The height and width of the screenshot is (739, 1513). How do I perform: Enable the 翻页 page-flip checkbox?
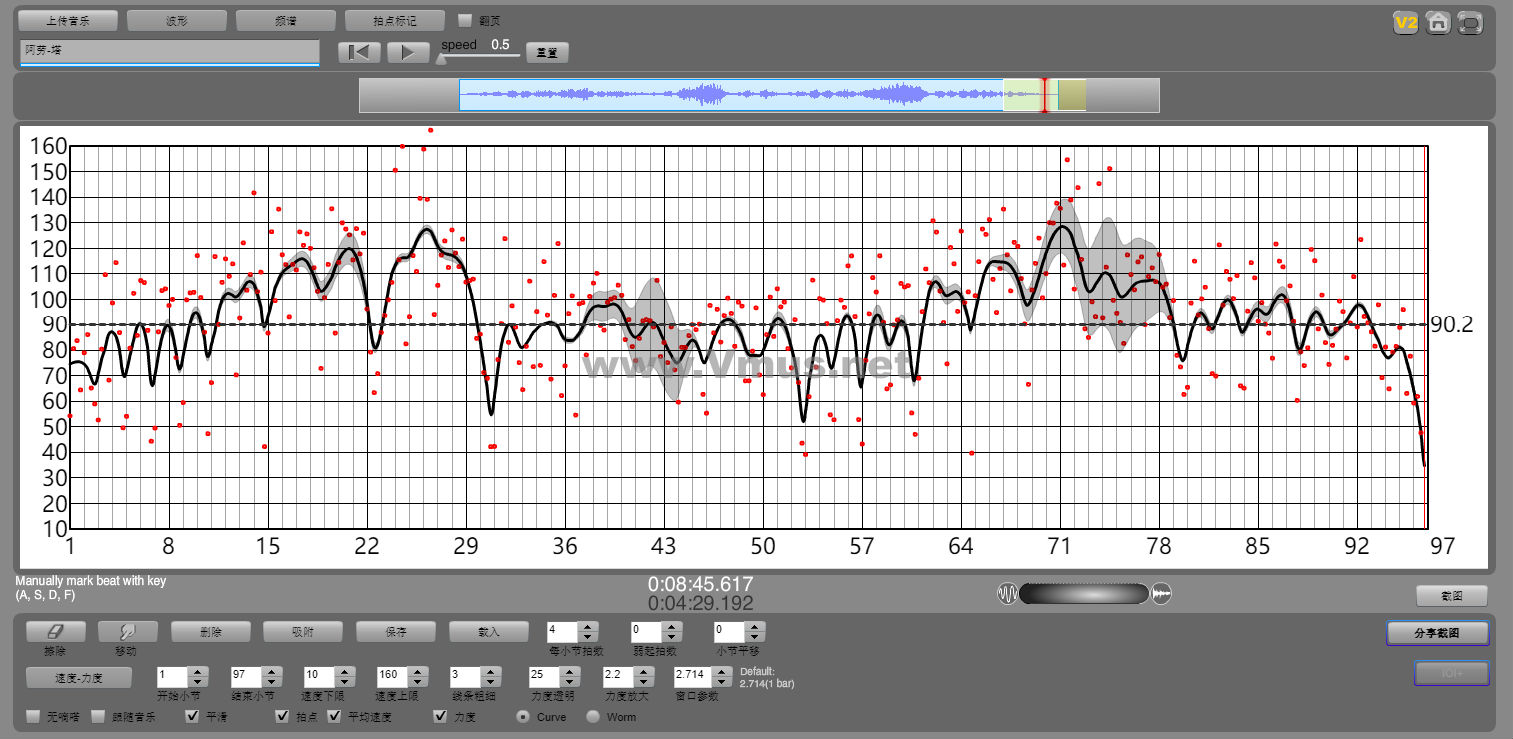point(464,20)
